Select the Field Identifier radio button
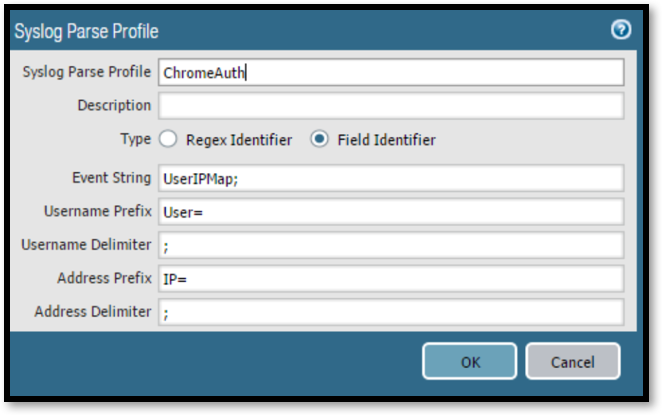This screenshot has width=662, height=415. pyautogui.click(x=320, y=140)
